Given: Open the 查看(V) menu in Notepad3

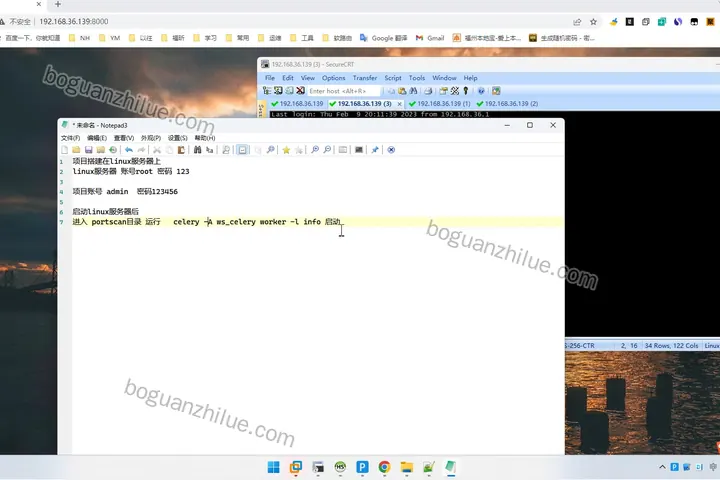Looking at the screenshot, I should (124, 138).
